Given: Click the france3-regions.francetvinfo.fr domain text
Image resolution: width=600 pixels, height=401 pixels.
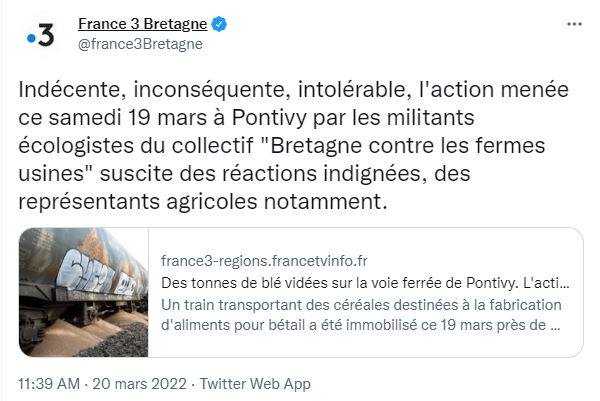Looking at the screenshot, I should 264,260.
